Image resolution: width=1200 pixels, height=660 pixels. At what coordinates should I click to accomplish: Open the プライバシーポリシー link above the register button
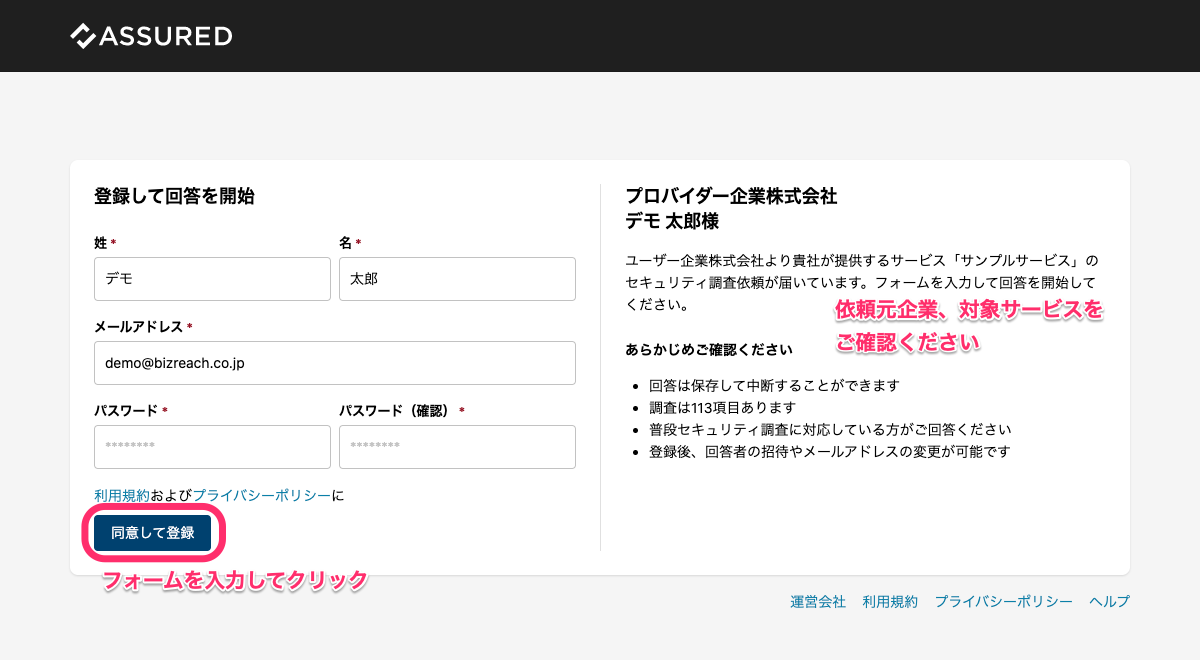(x=261, y=495)
